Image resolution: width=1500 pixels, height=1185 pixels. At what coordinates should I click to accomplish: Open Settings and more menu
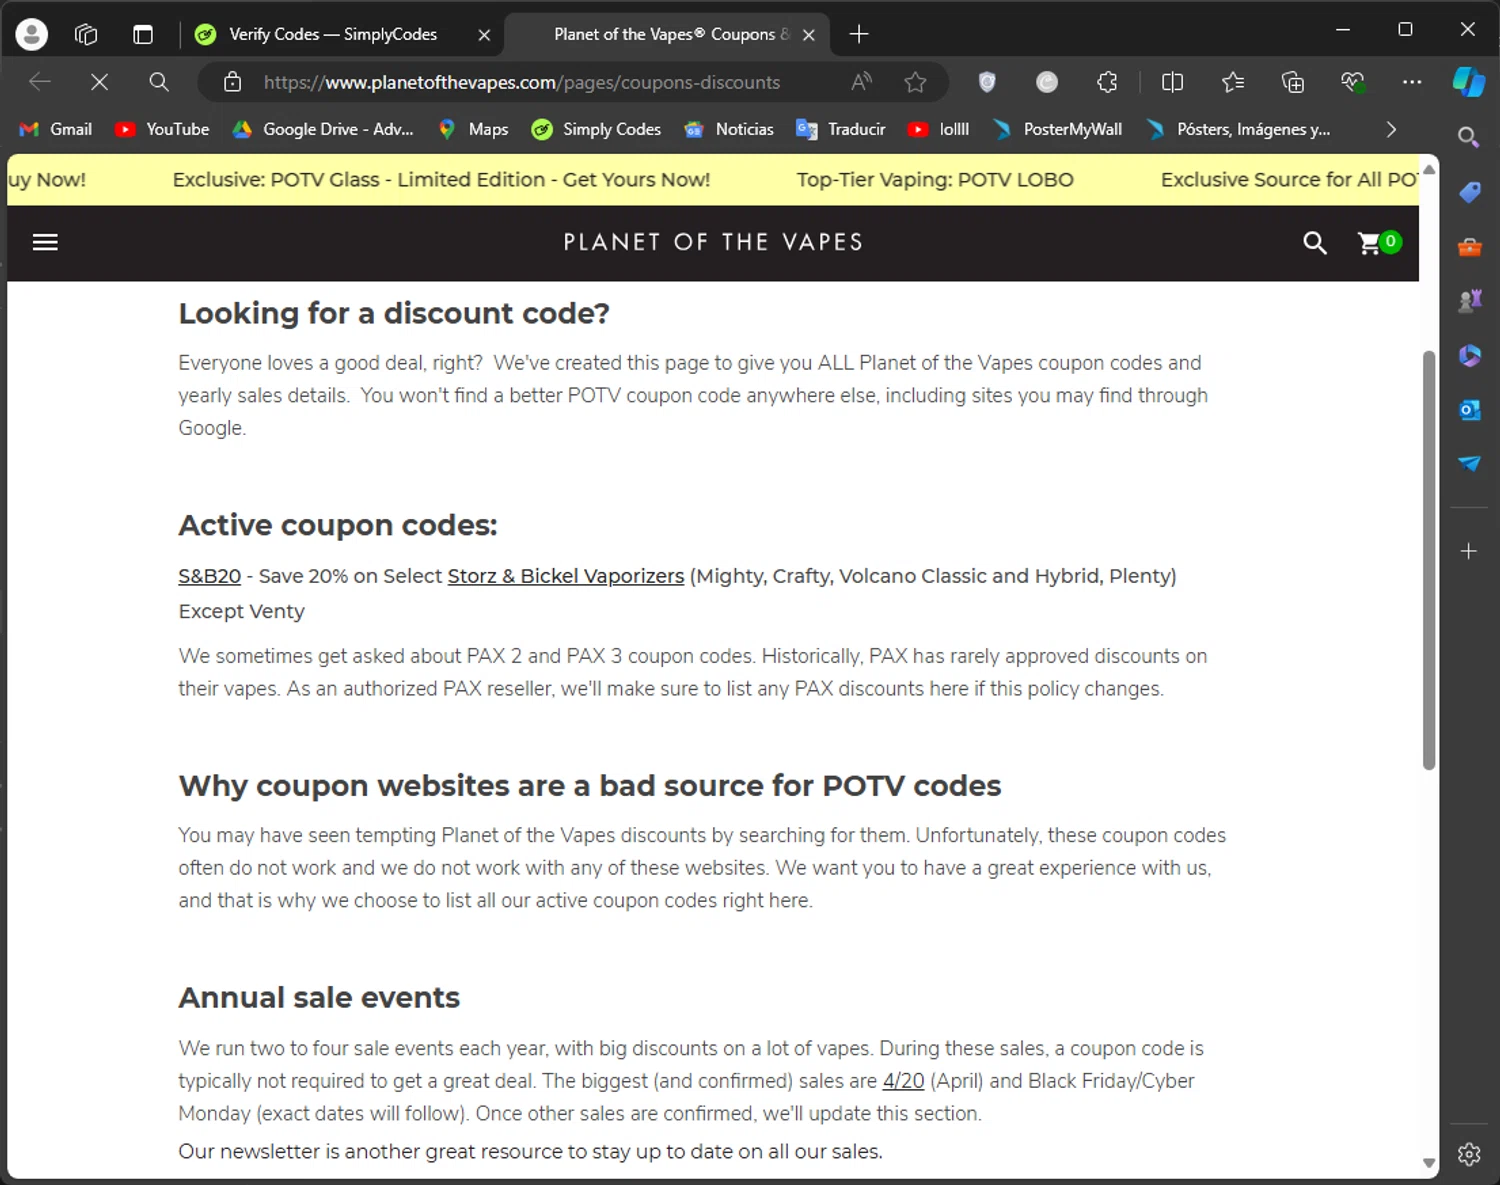point(1412,82)
